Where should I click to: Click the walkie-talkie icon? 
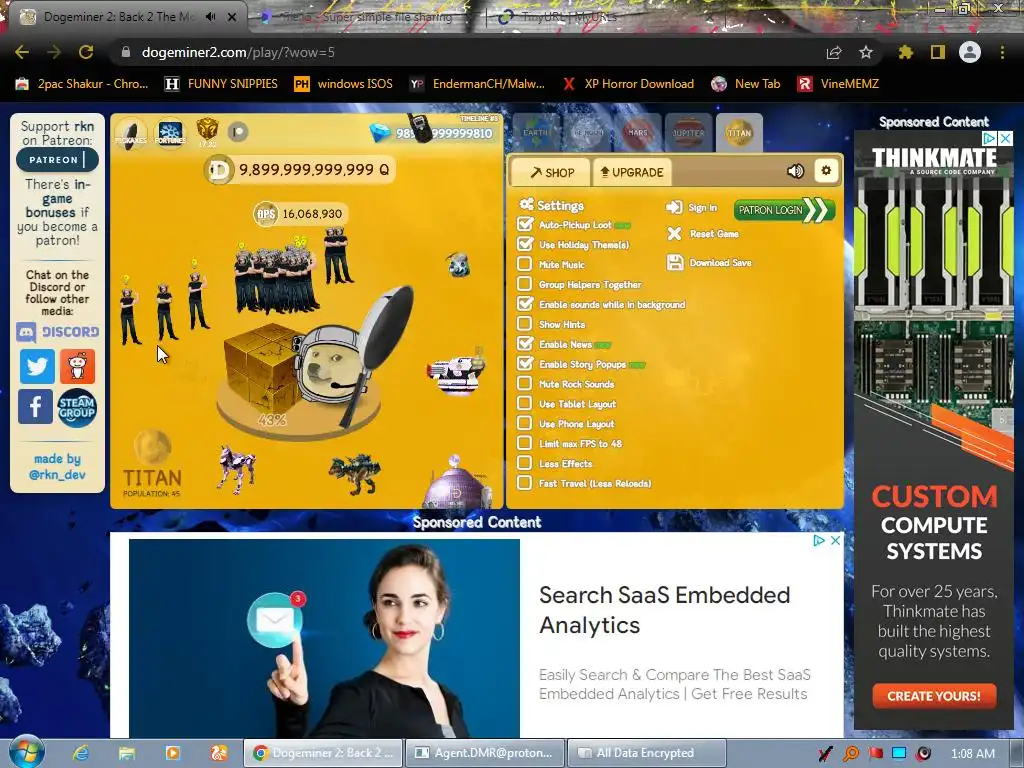[419, 128]
